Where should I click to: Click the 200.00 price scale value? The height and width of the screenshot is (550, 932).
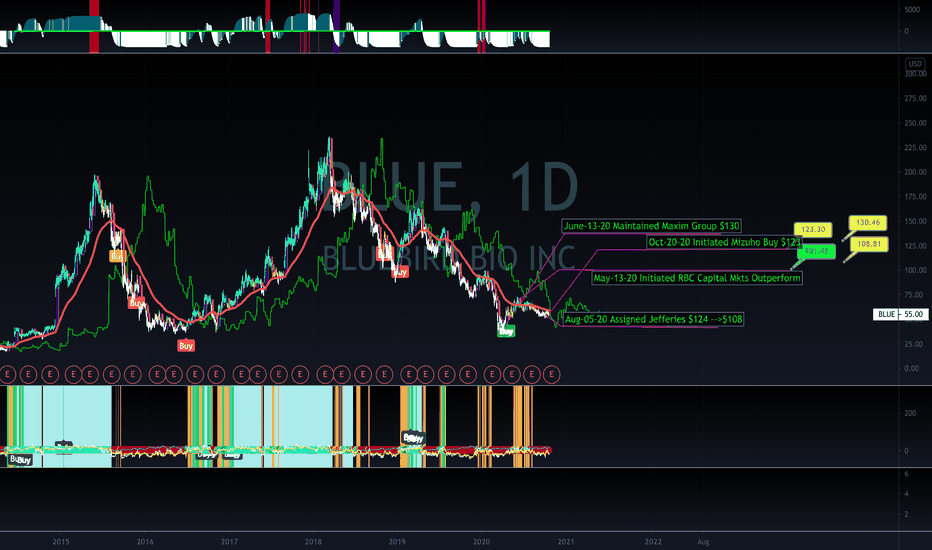[915, 172]
